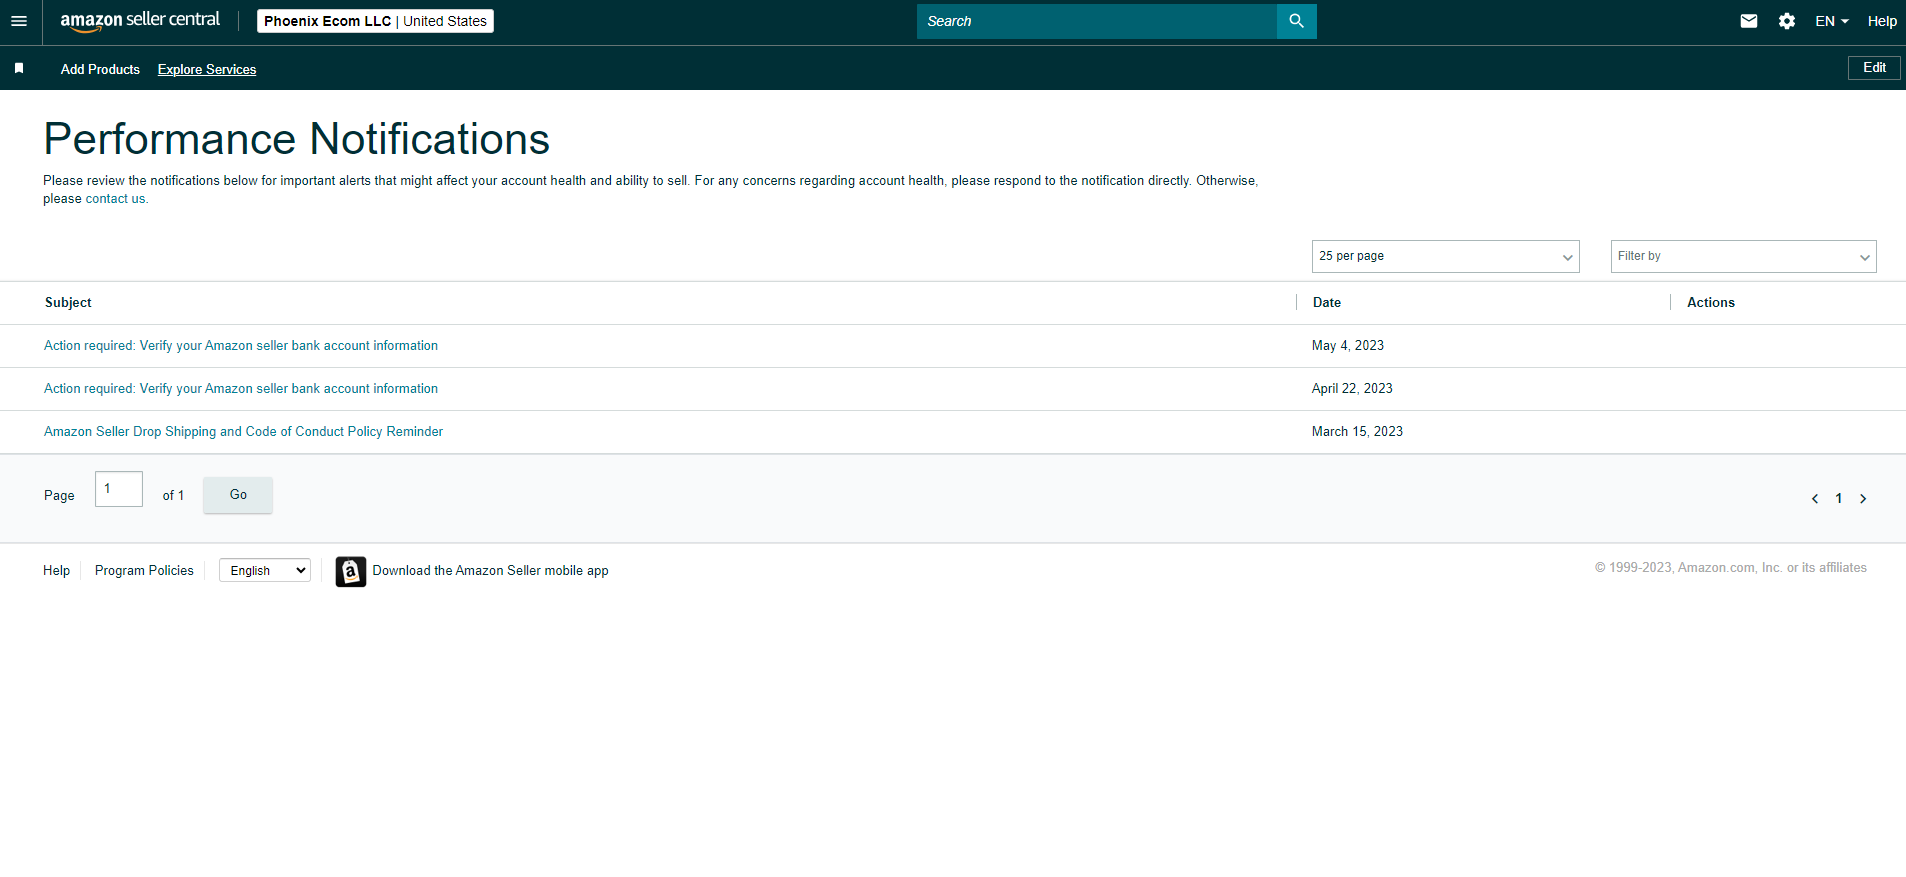Click the Date column header
Viewport: 1906px width, 877px height.
click(x=1327, y=303)
